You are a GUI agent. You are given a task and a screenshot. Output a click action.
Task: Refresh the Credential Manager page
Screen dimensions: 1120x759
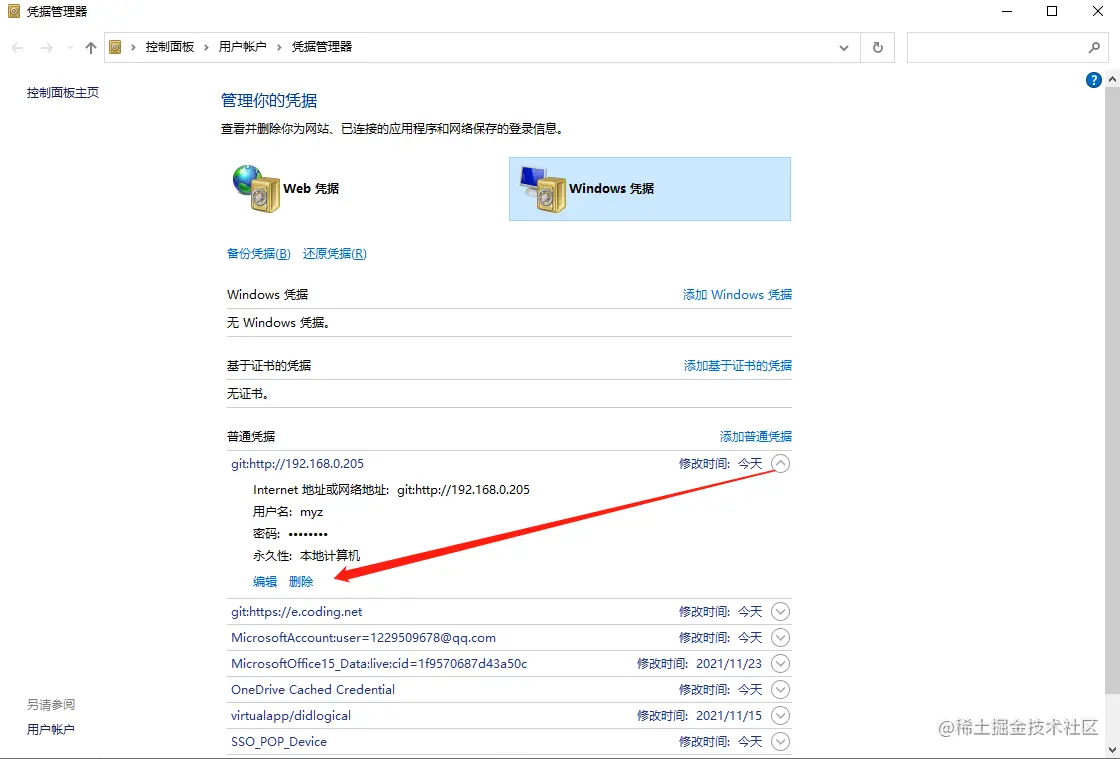[878, 48]
